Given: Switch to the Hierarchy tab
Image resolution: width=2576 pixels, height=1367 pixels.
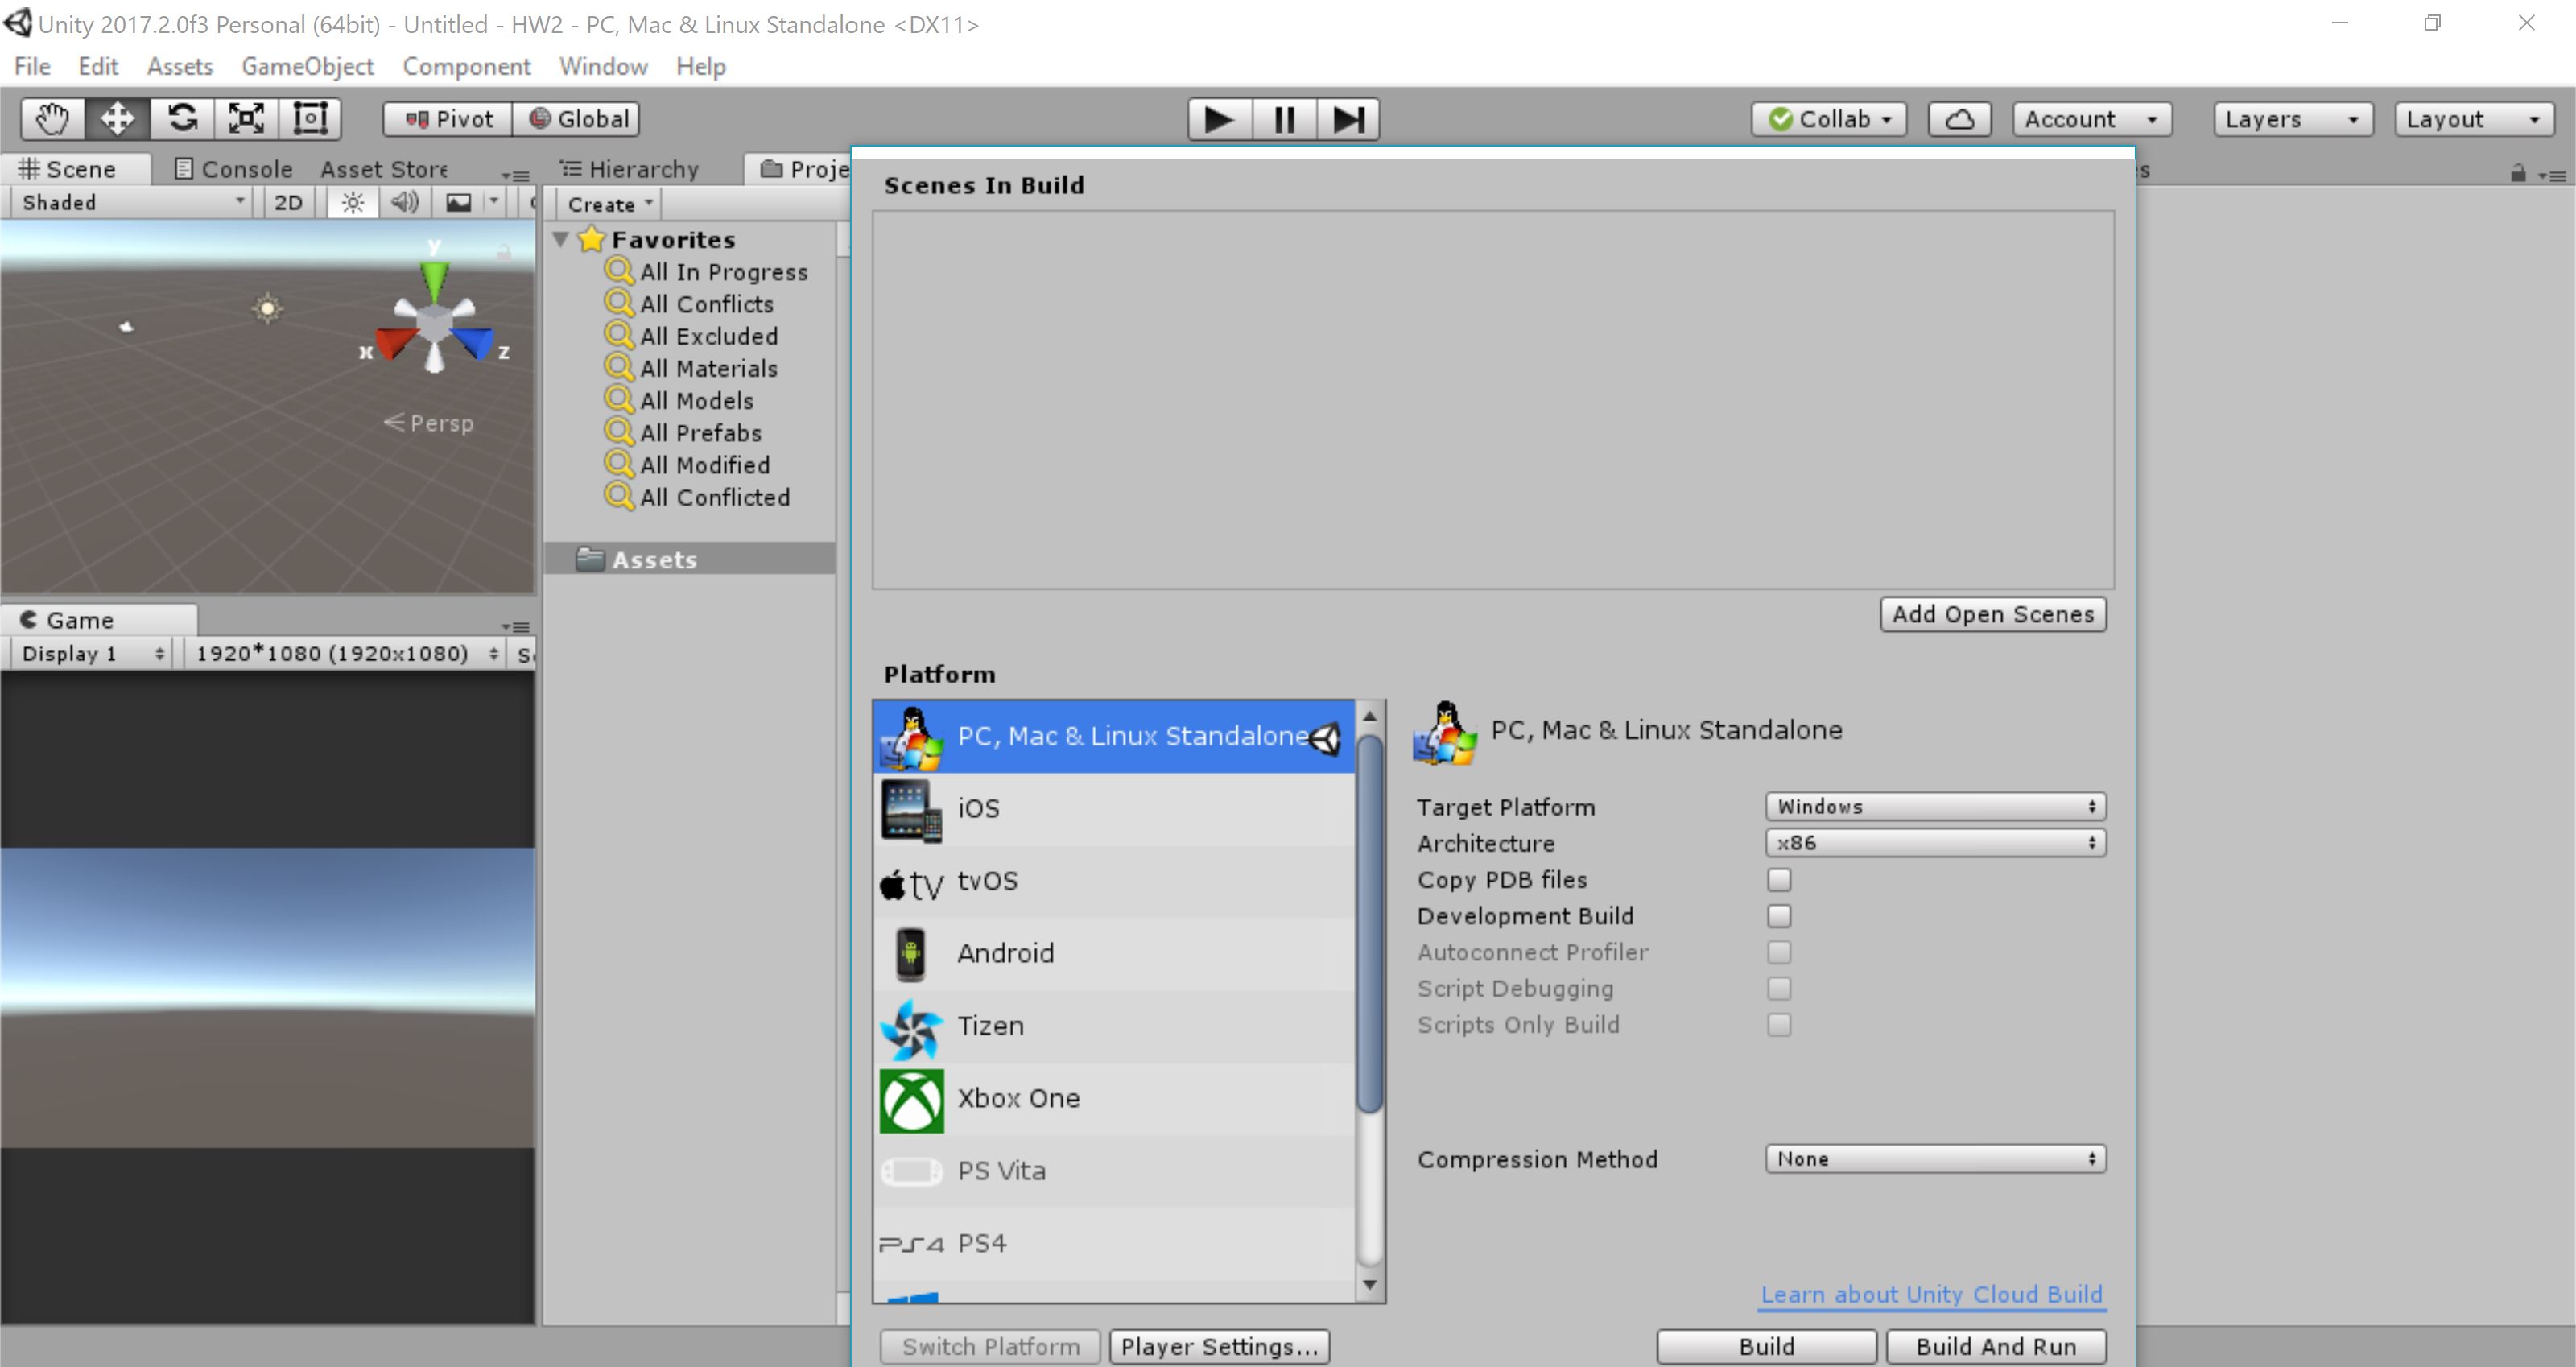Looking at the screenshot, I should [x=630, y=169].
